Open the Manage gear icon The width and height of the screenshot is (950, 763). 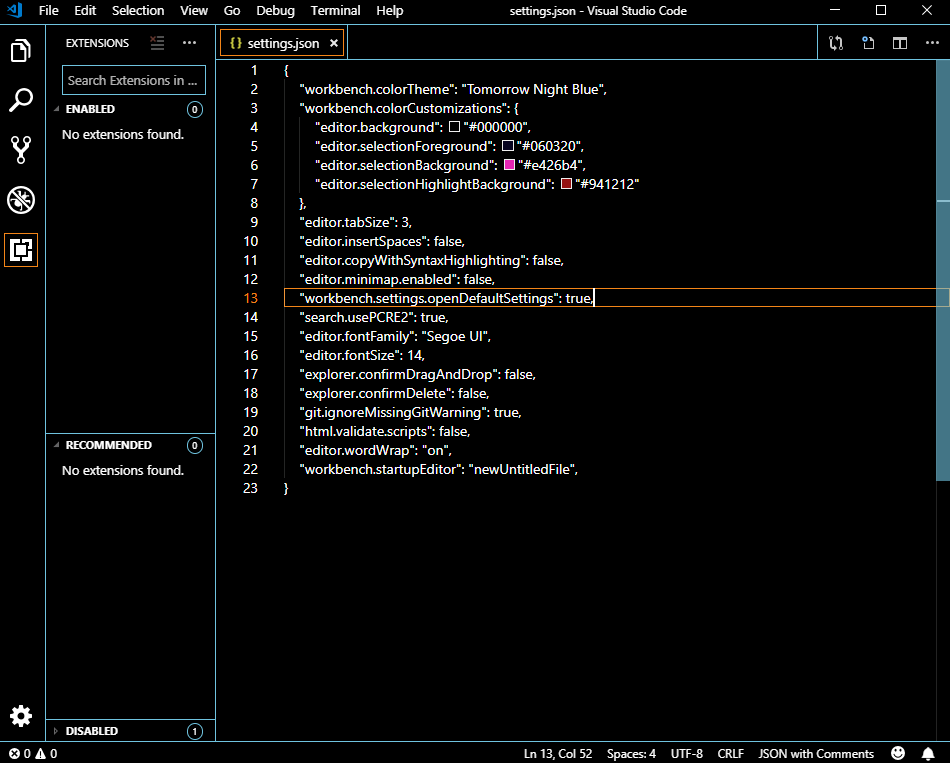point(21,716)
